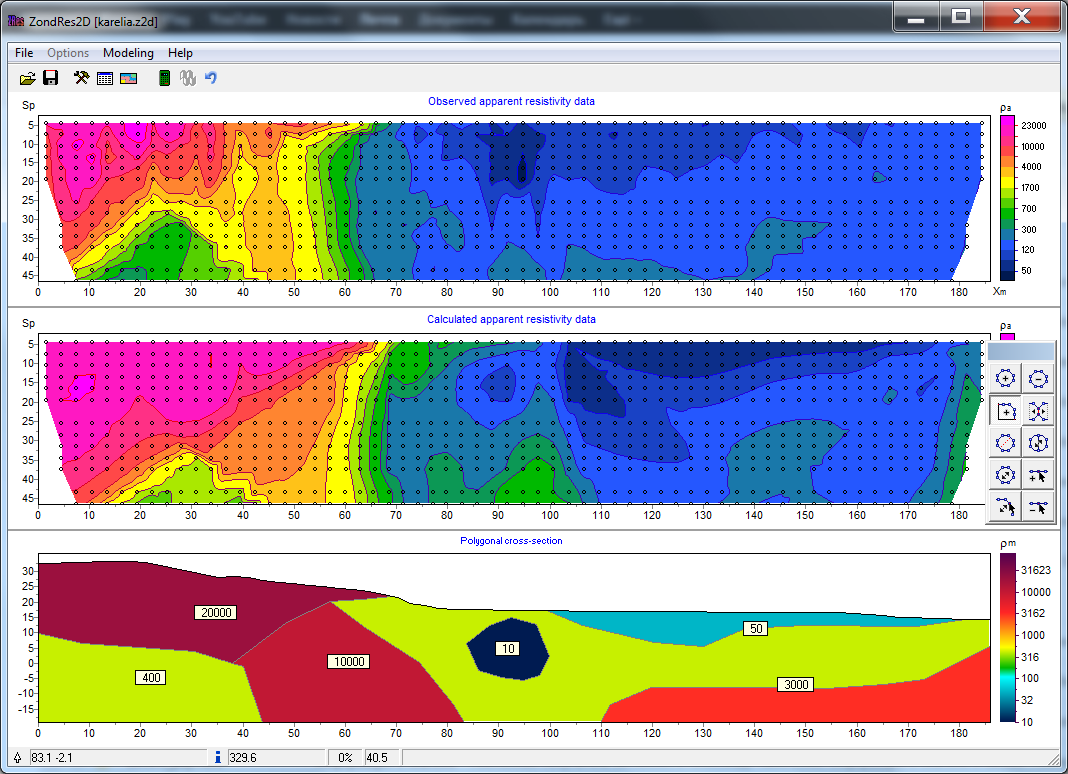1068x774 pixels.
Task: Select the remove polygon (circle minus) tool
Action: [x=1039, y=378]
